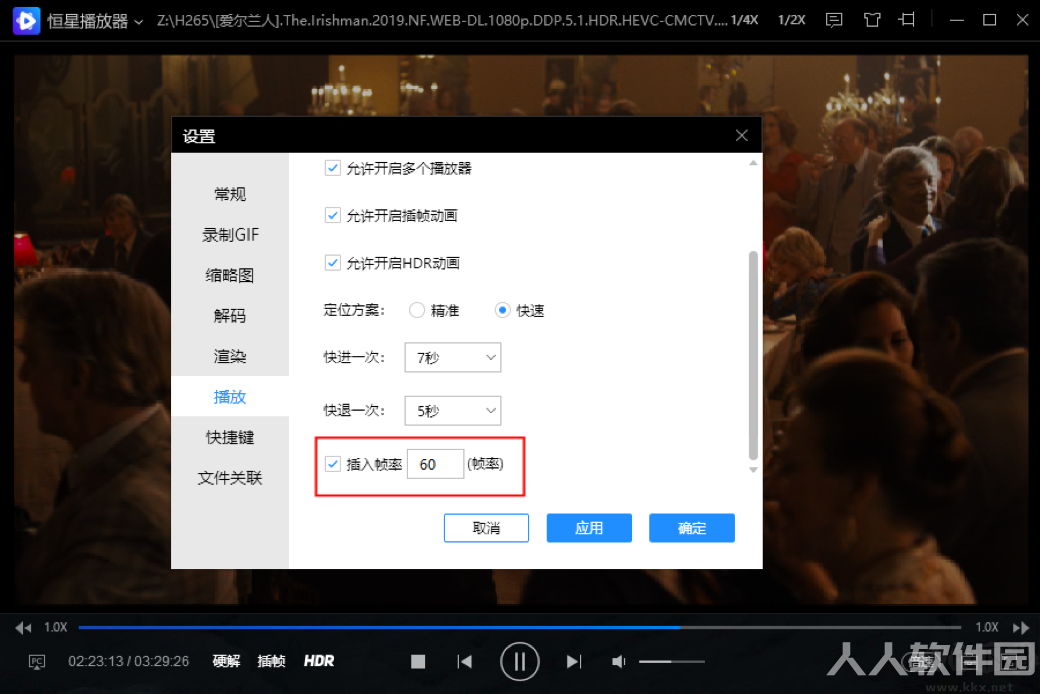Toggle 插帧 frame interpolation in control bar
The image size is (1040, 694).
click(x=271, y=661)
